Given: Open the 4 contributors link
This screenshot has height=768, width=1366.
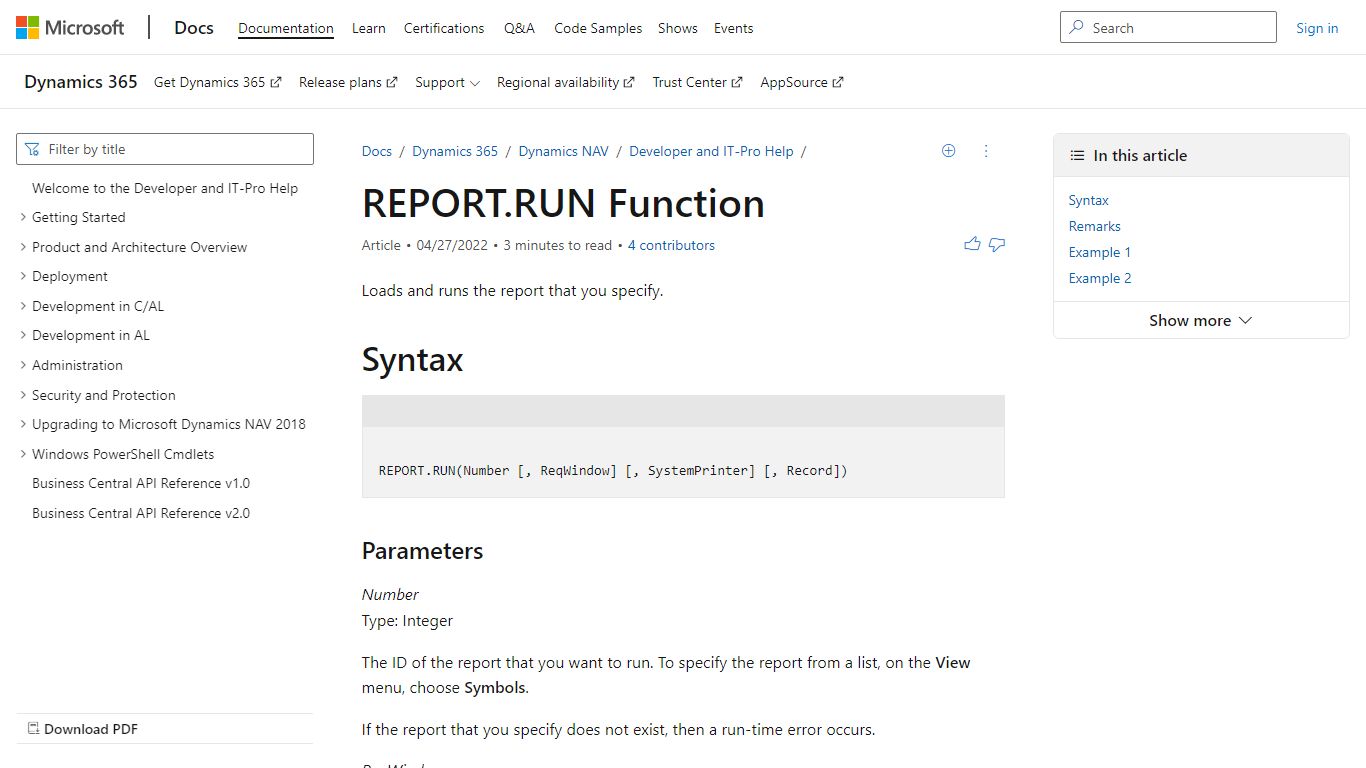Looking at the screenshot, I should (x=671, y=245).
